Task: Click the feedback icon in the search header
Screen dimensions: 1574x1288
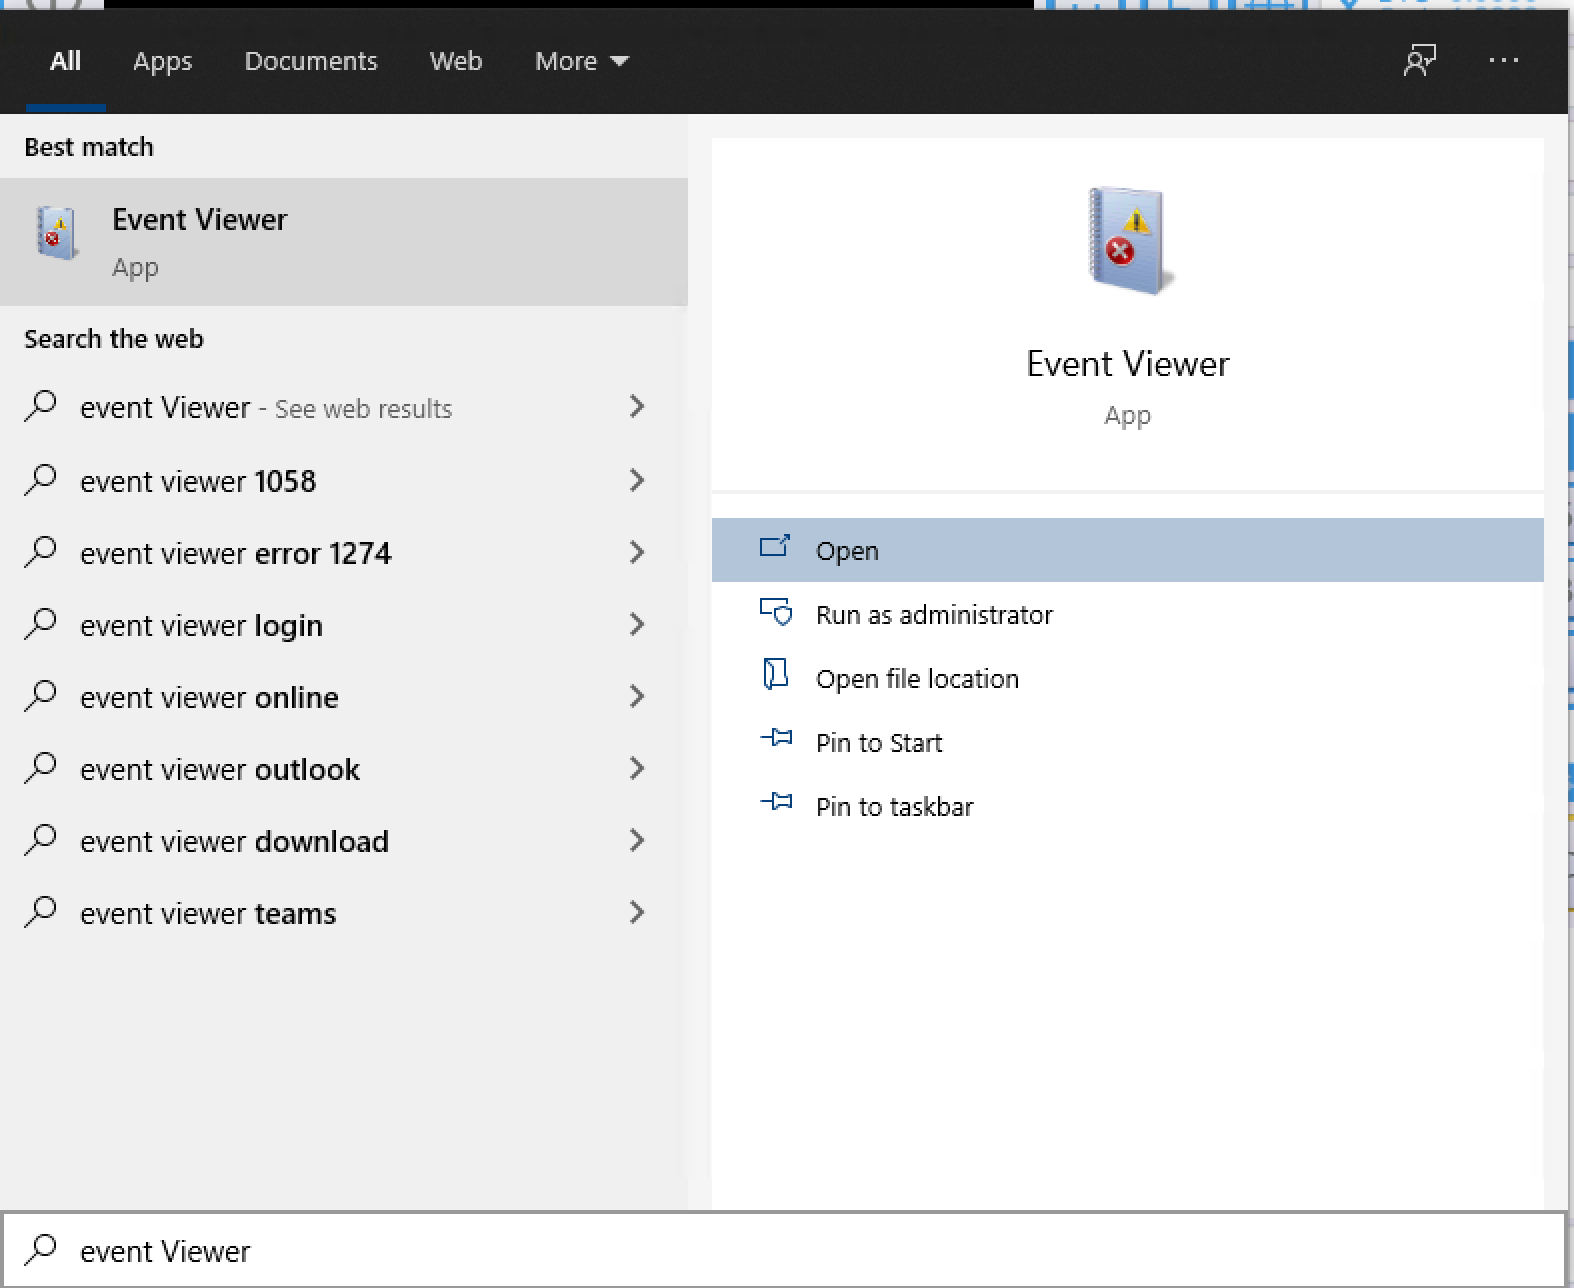Action: 1419,61
